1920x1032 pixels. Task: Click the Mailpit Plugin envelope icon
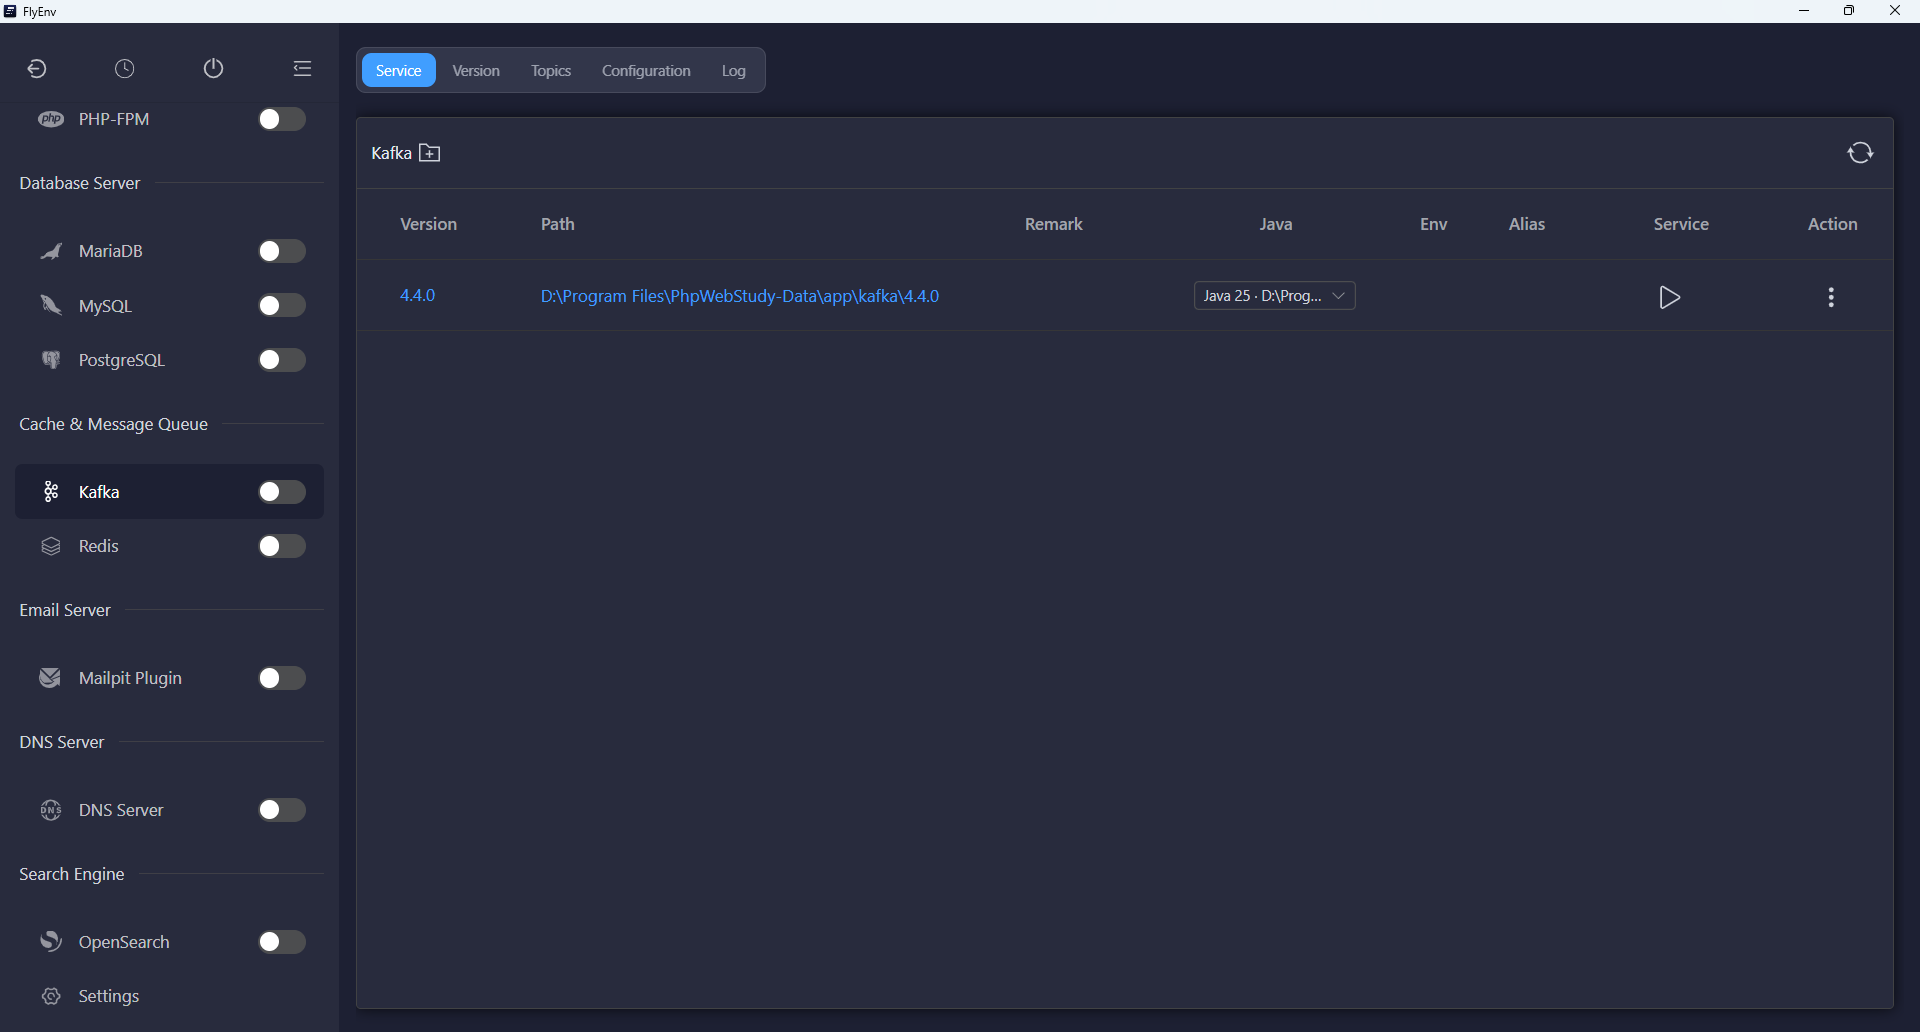(x=51, y=678)
